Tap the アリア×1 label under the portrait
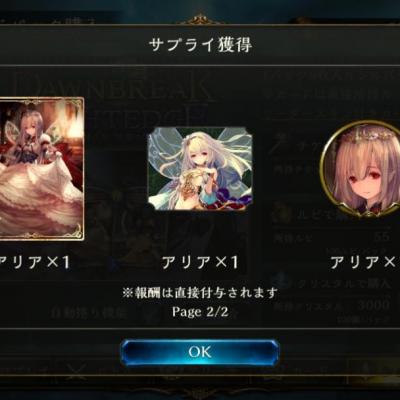The height and width of the screenshot is (400, 400). (x=365, y=263)
